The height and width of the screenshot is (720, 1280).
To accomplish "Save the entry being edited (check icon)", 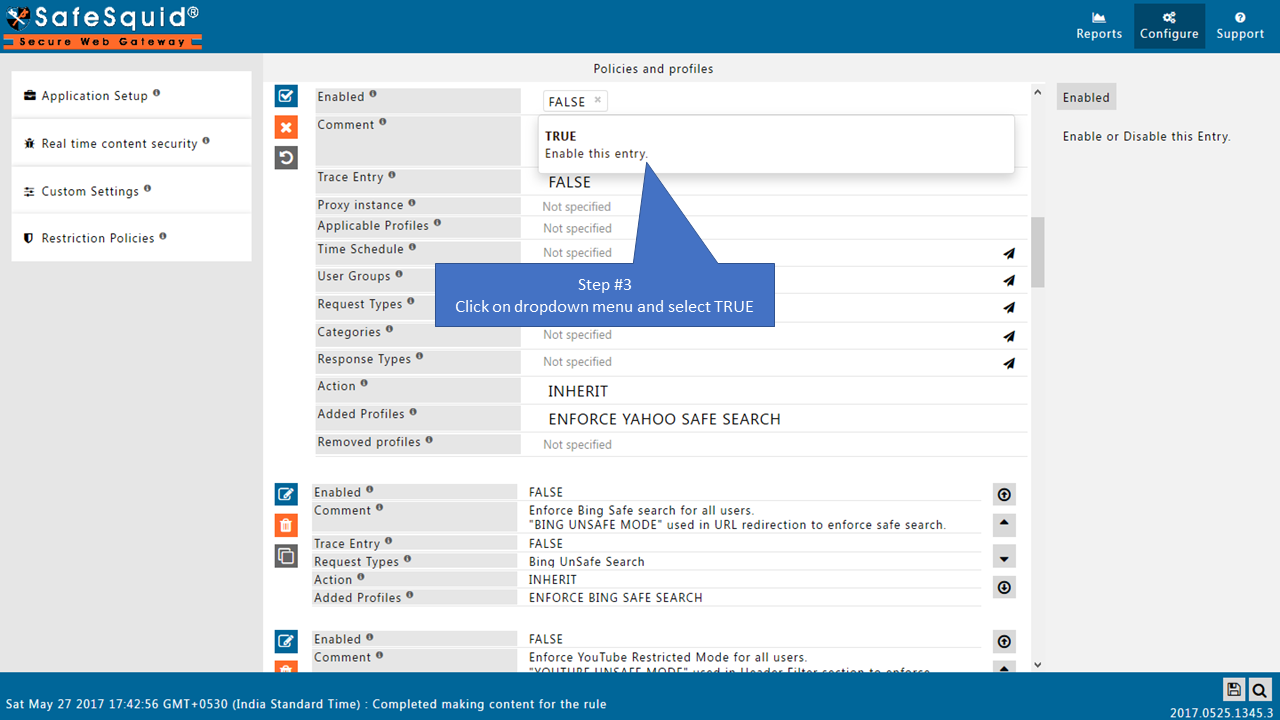I will click(286, 97).
